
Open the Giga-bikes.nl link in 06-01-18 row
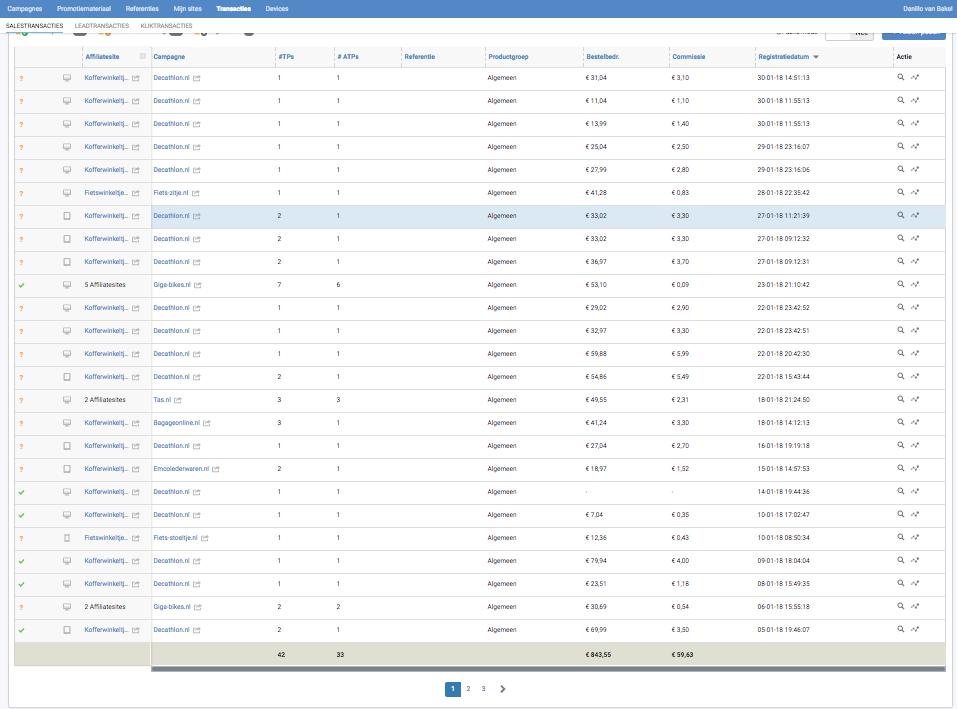coord(172,606)
